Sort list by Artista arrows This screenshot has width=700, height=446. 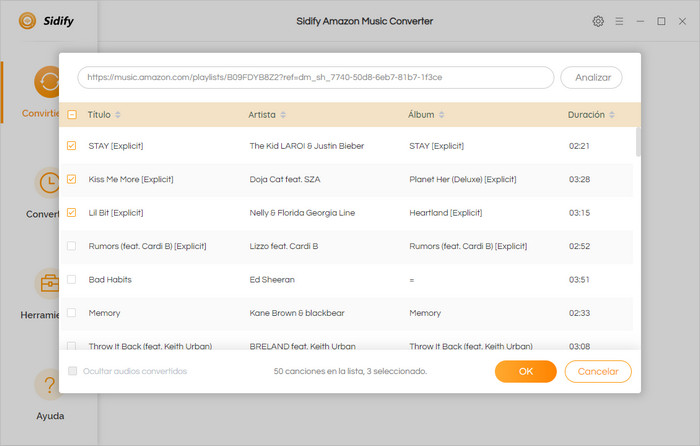(x=283, y=115)
